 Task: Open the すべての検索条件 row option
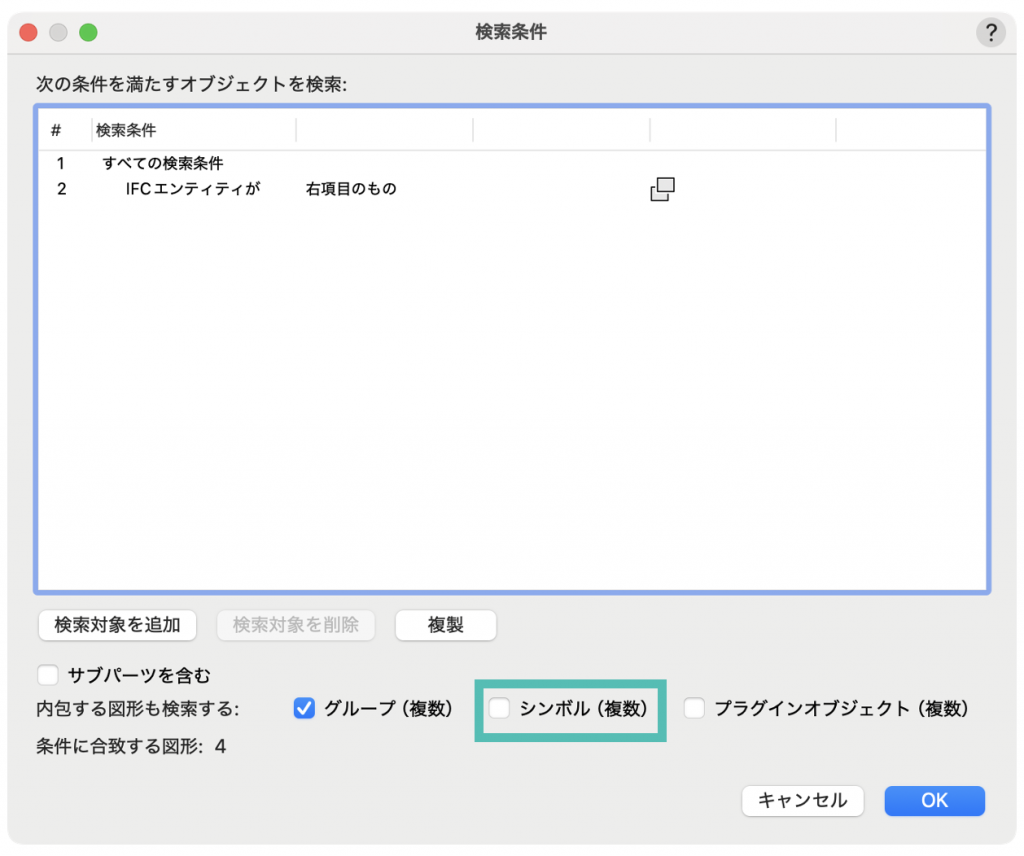163,163
